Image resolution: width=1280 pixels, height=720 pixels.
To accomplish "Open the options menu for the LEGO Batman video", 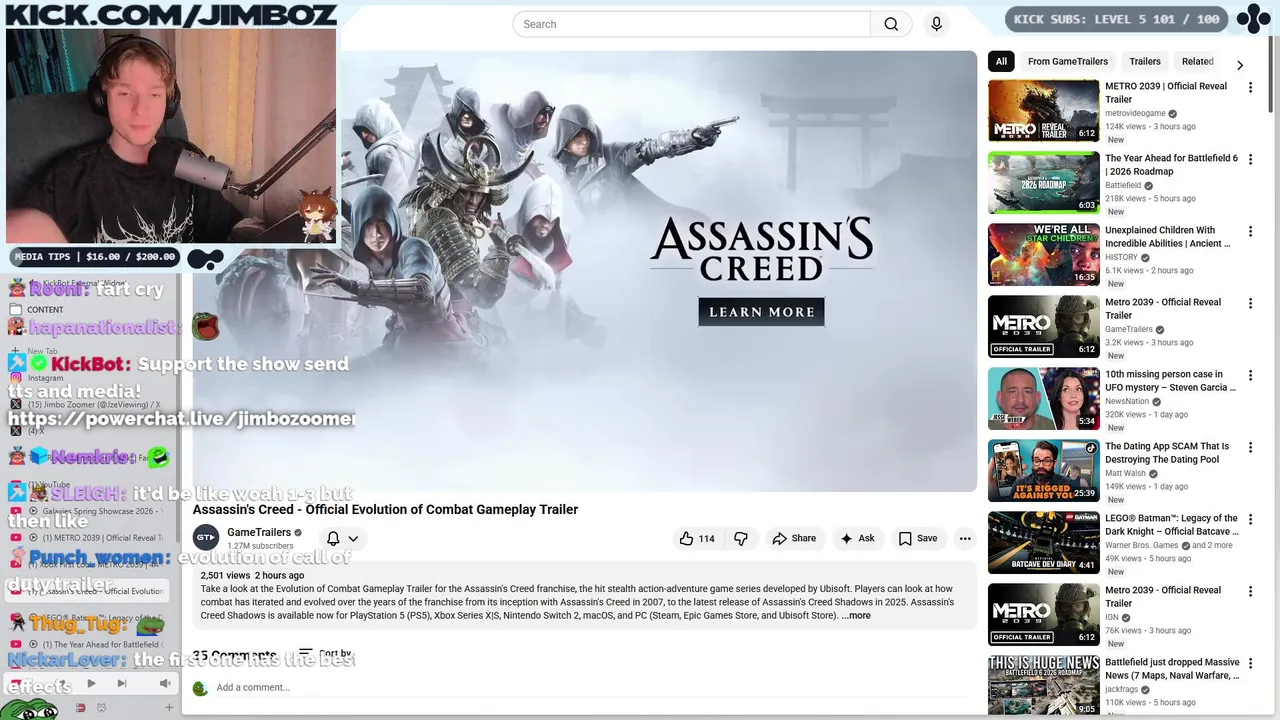I will point(1250,520).
